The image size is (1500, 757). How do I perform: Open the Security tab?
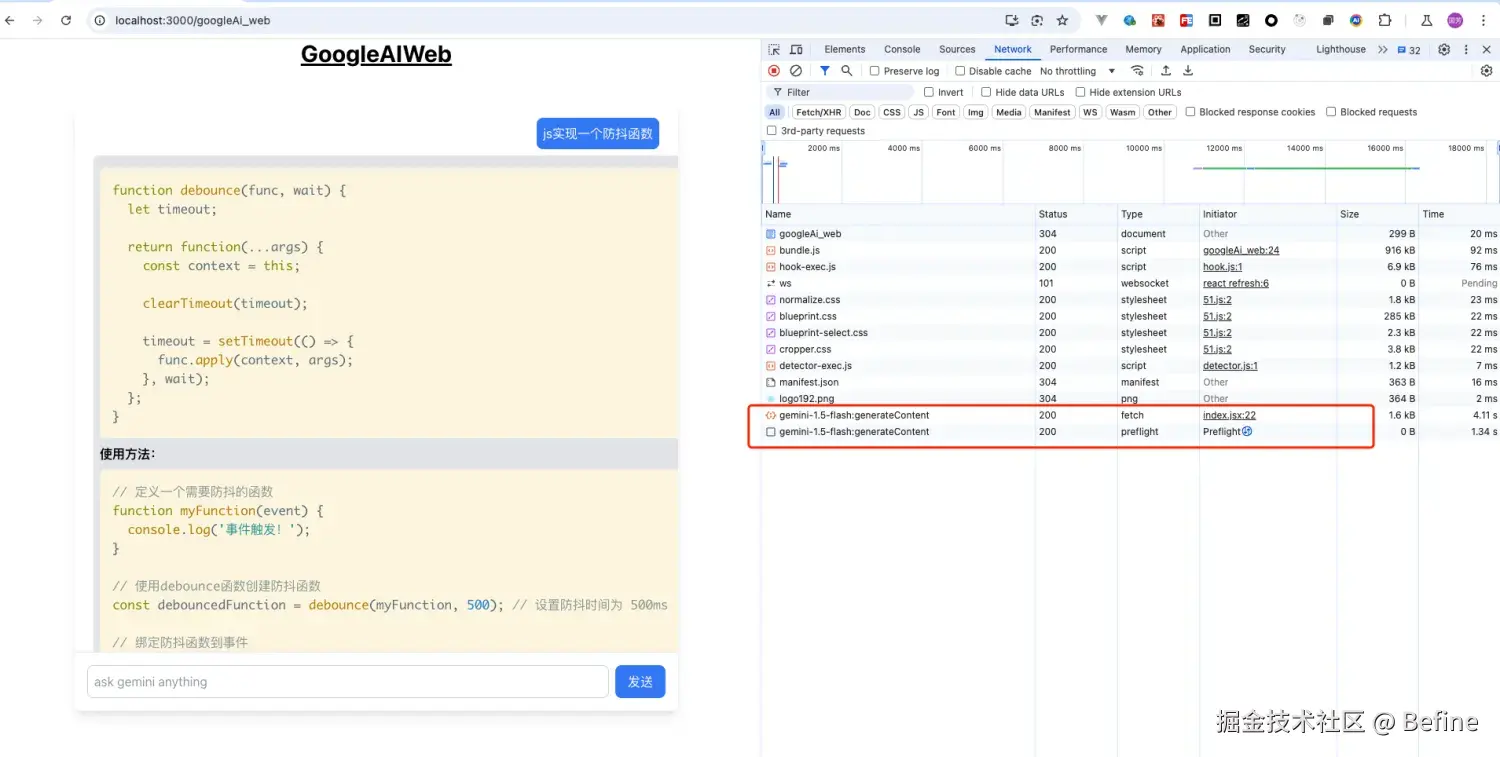point(1267,50)
